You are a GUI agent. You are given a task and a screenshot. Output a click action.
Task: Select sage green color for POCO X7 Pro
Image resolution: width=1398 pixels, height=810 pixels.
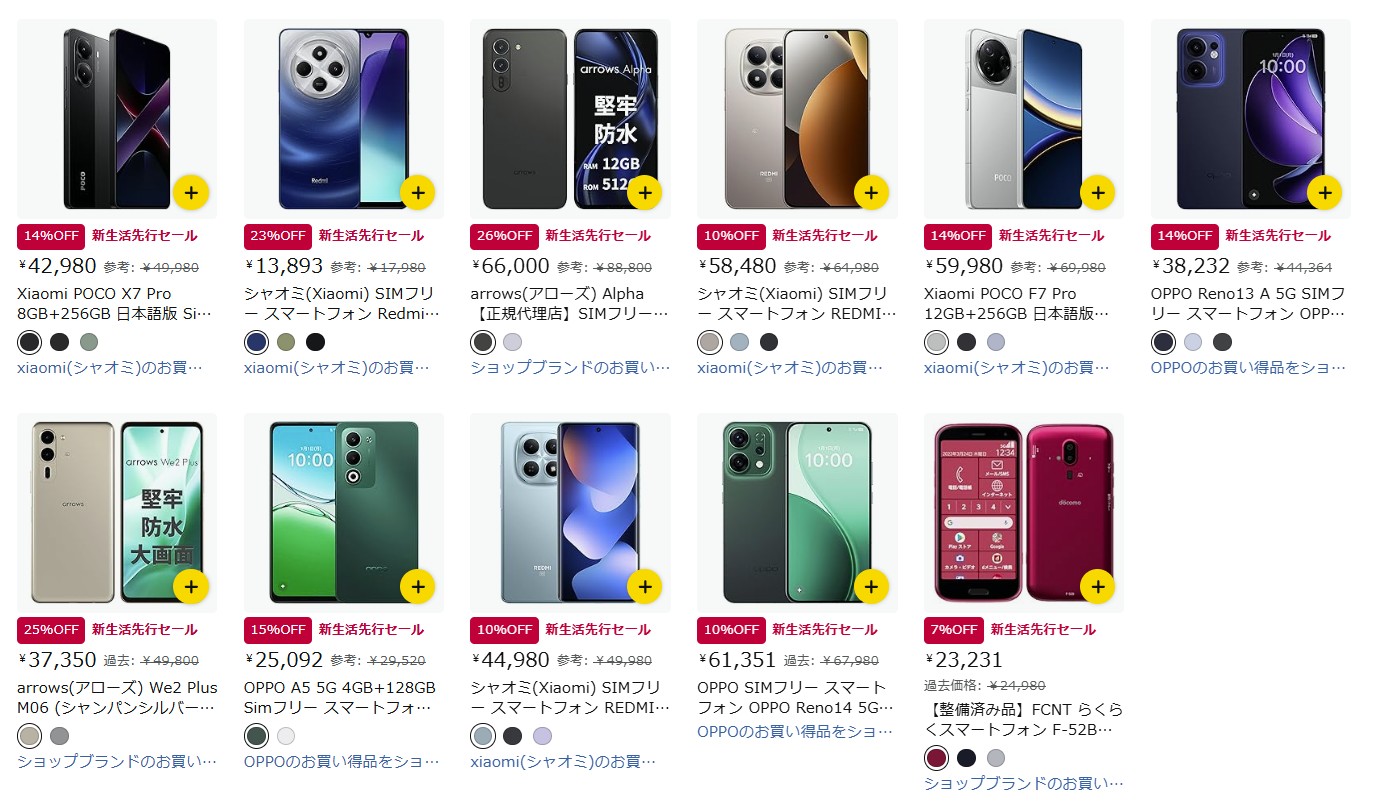(x=89, y=342)
